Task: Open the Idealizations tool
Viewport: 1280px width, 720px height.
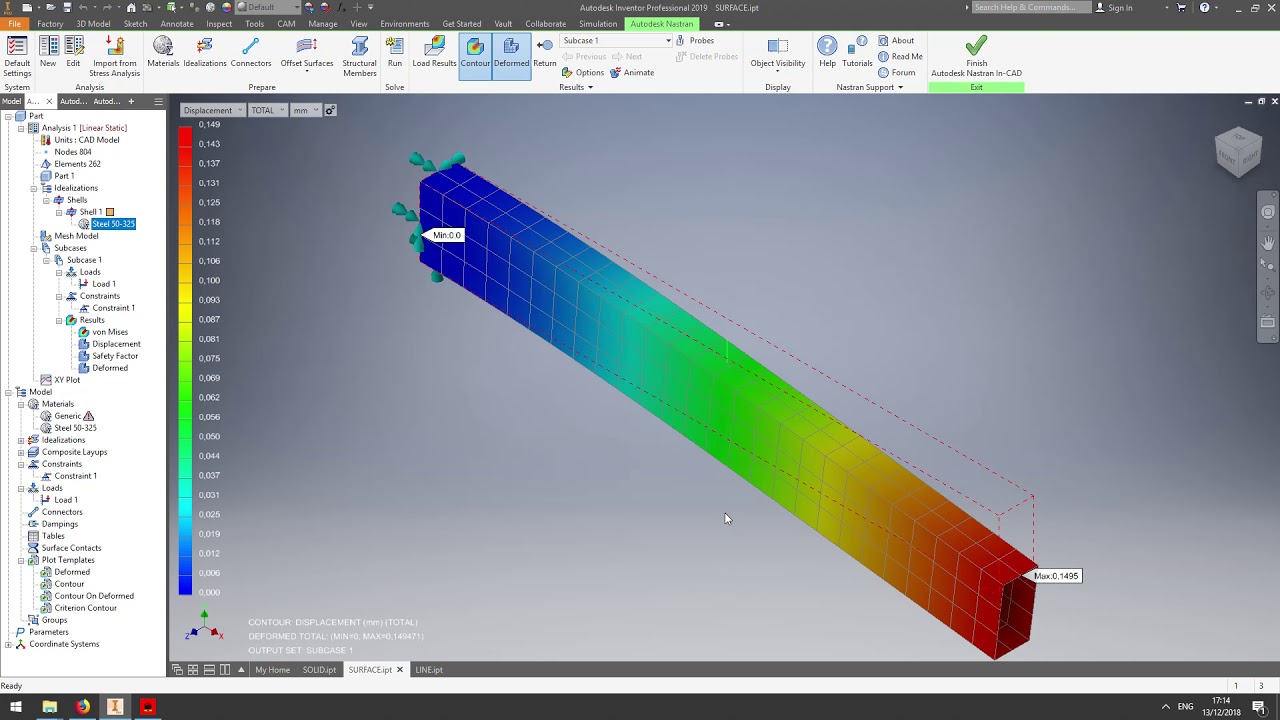Action: pos(205,52)
